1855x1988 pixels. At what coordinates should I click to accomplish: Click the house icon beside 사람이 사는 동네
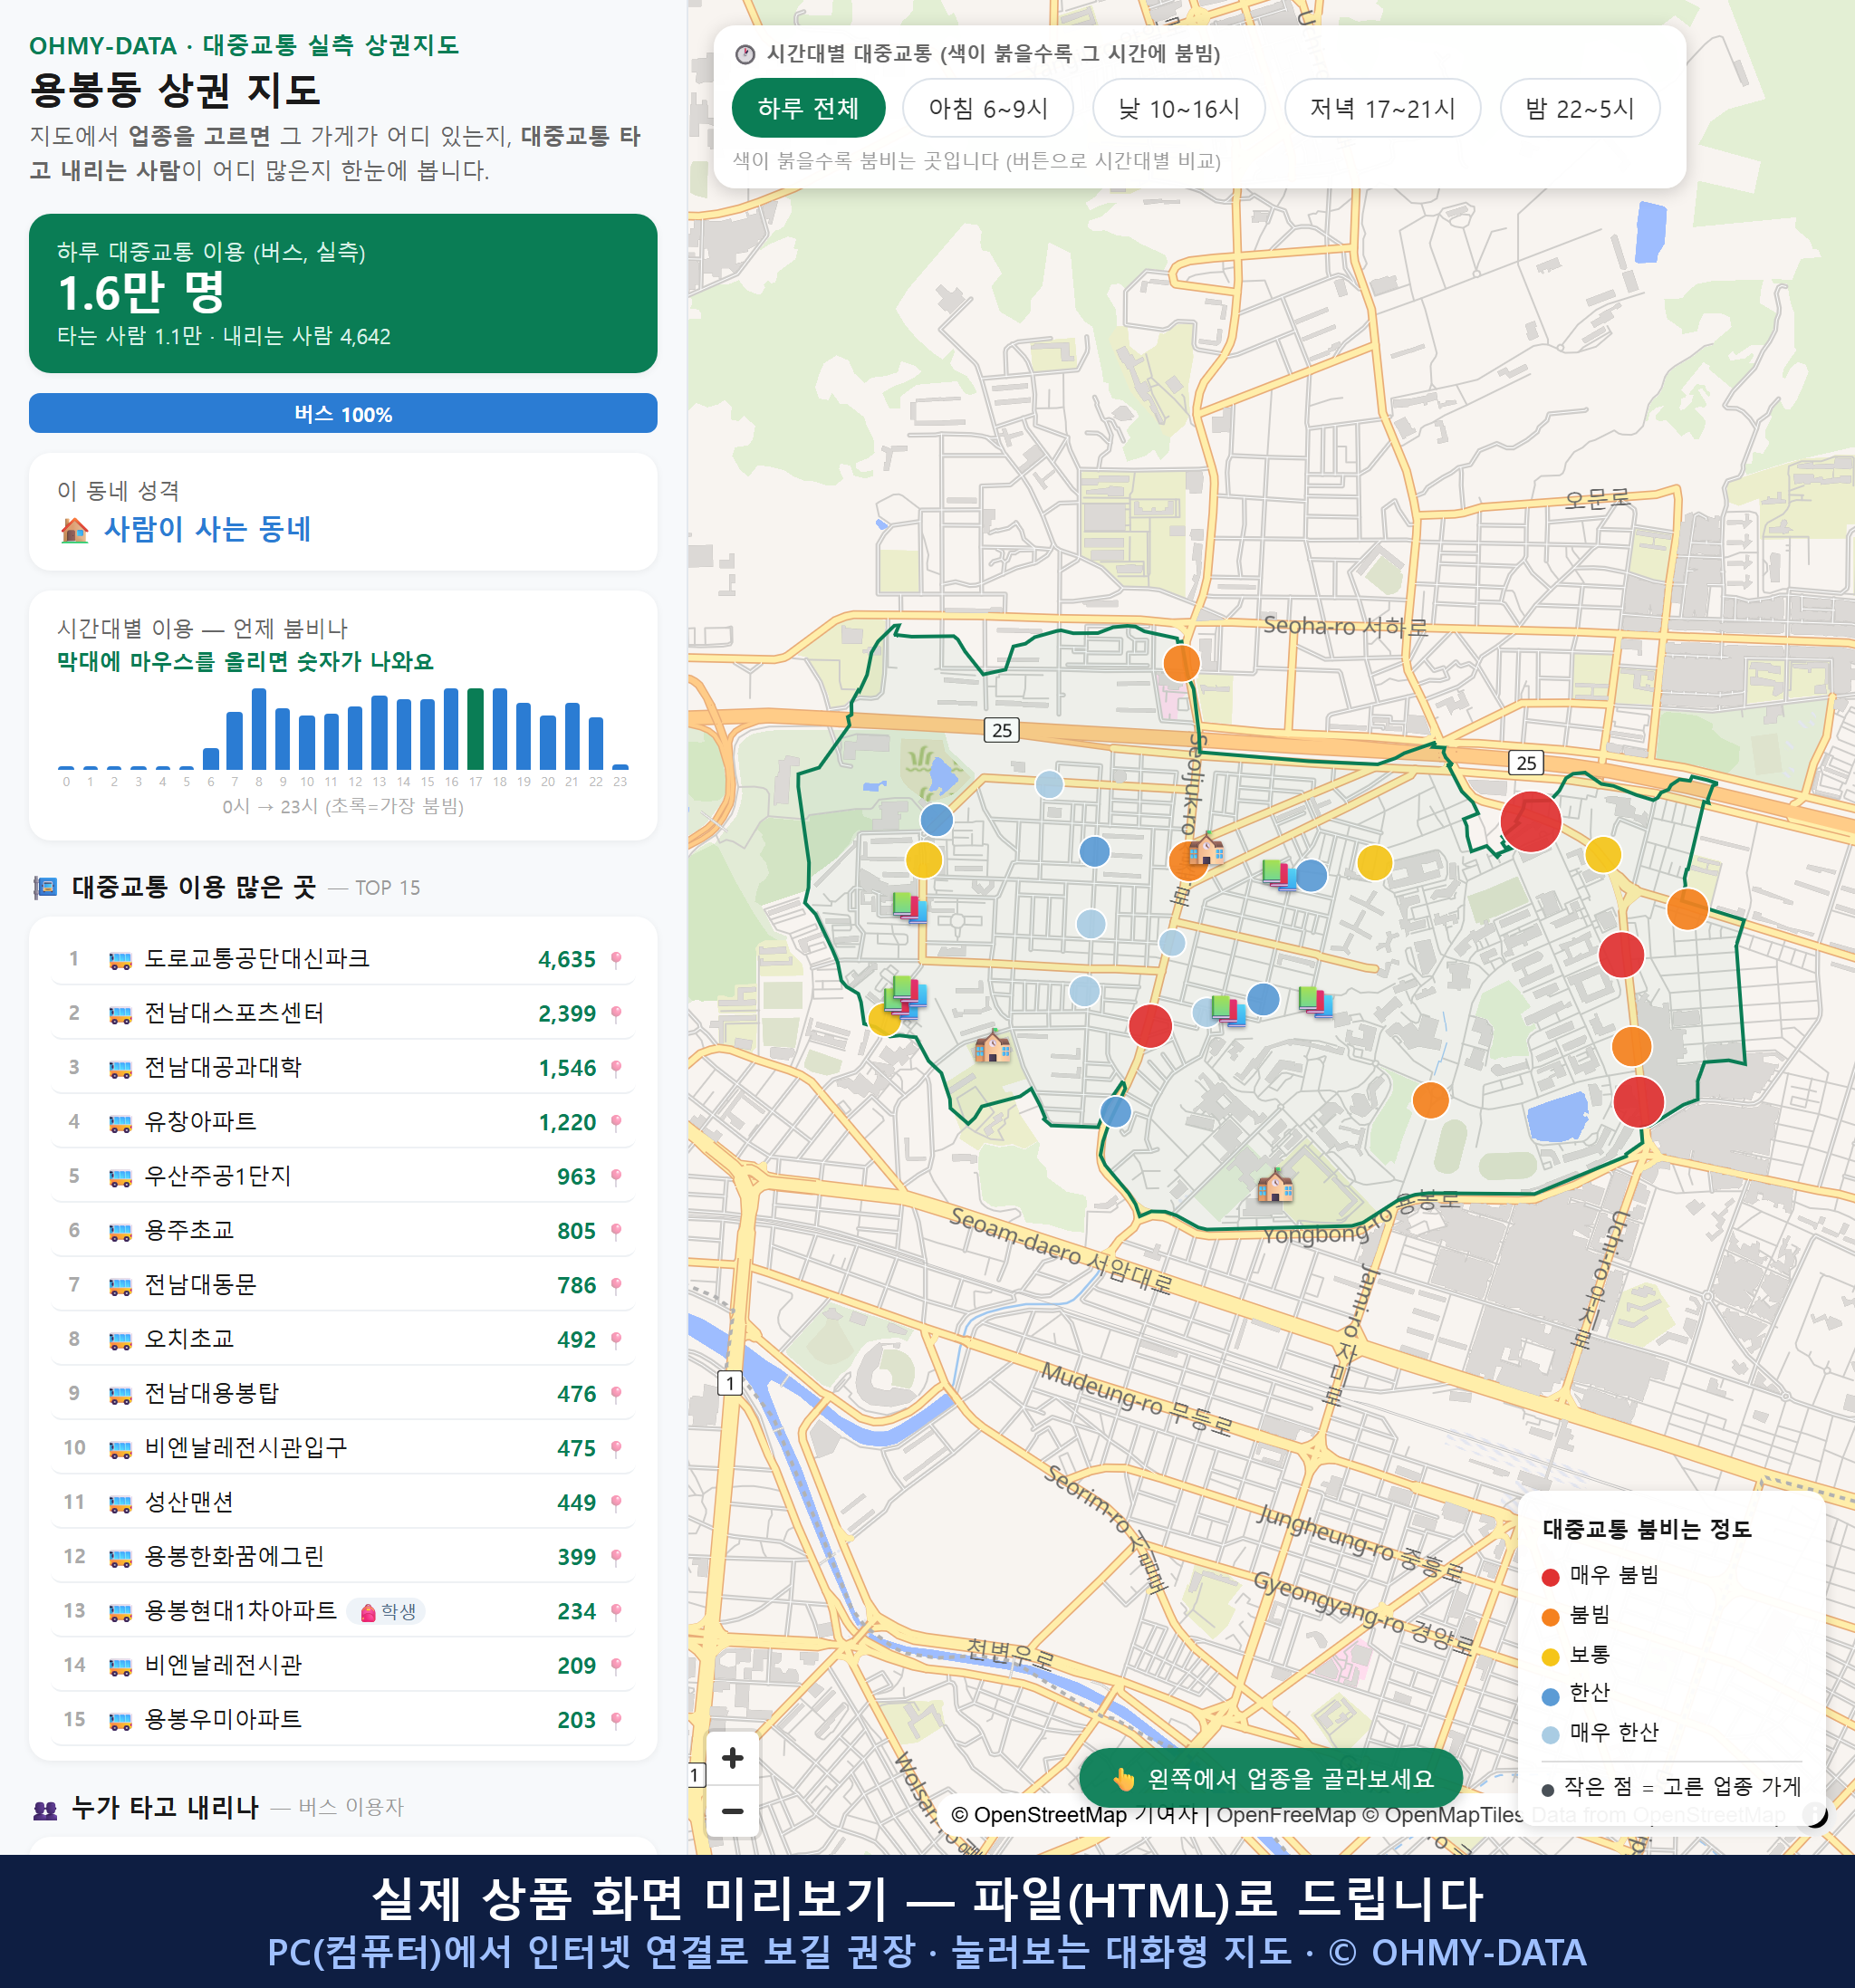(x=75, y=530)
